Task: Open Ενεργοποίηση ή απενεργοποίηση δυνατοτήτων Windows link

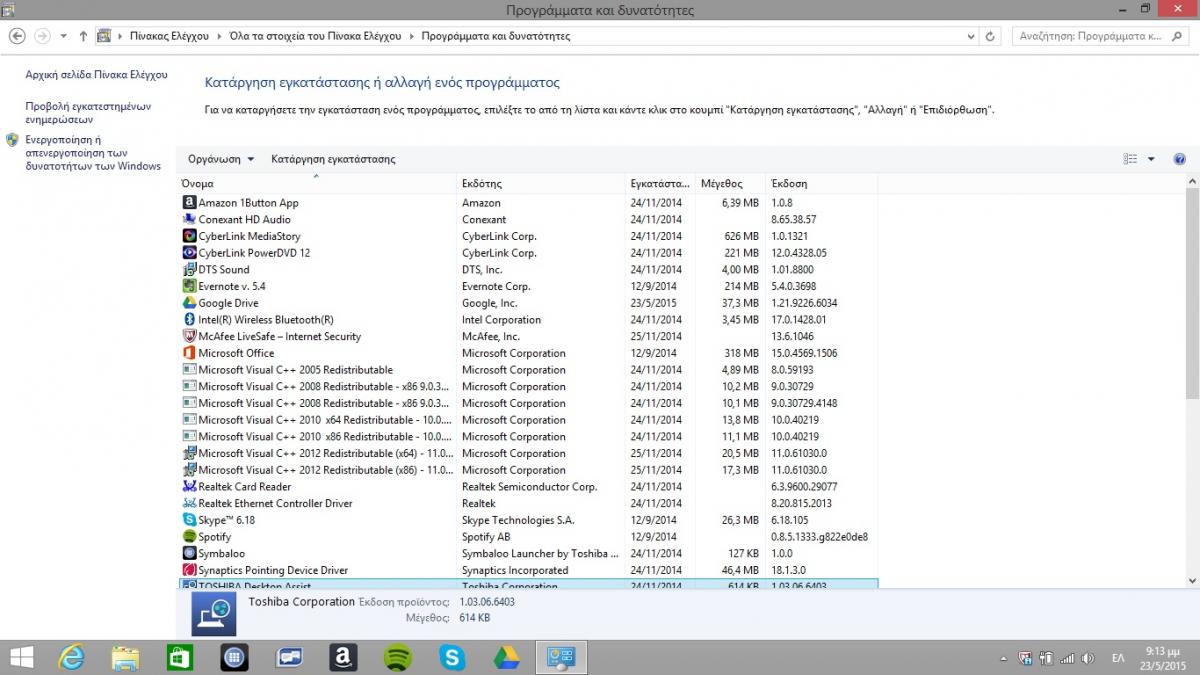Action: tap(93, 153)
